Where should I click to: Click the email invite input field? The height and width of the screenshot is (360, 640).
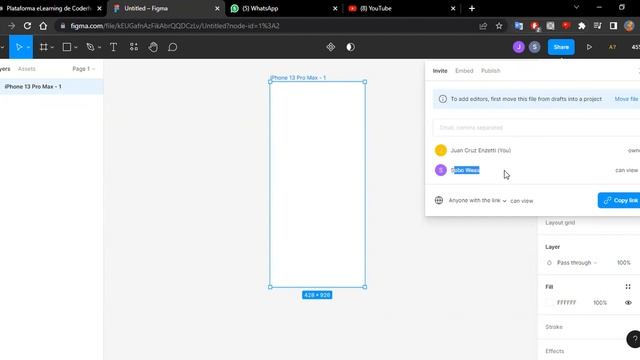(x=536, y=128)
